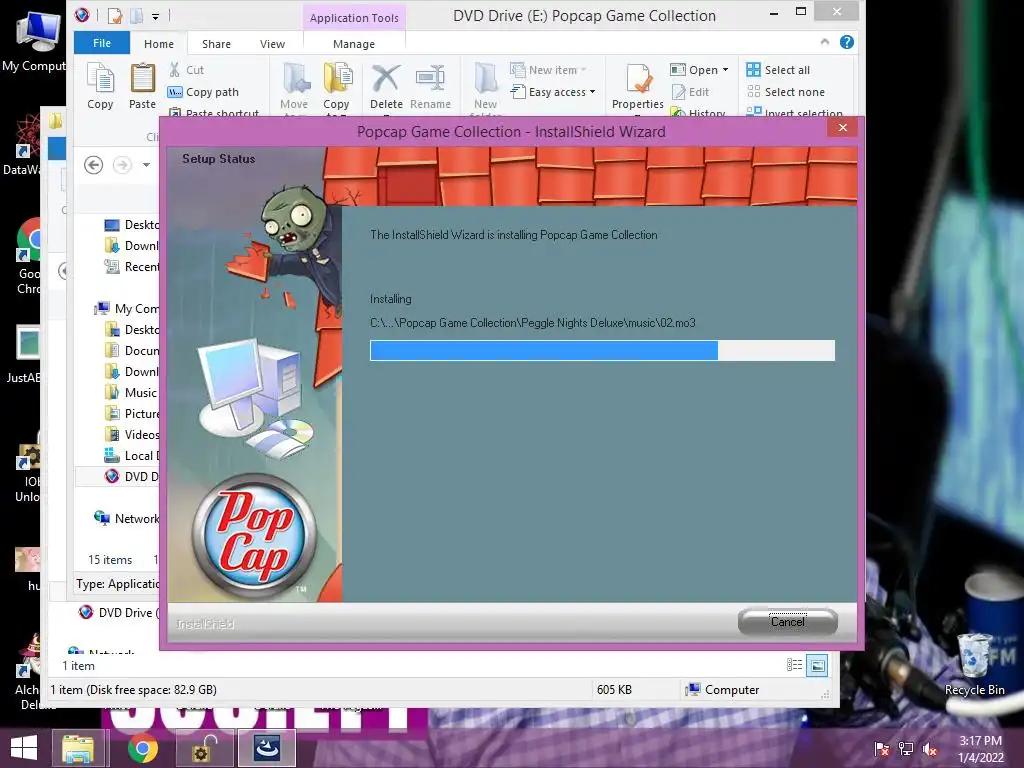Image resolution: width=1024 pixels, height=768 pixels.
Task: Select the Application Tools contextual tab
Action: click(354, 18)
